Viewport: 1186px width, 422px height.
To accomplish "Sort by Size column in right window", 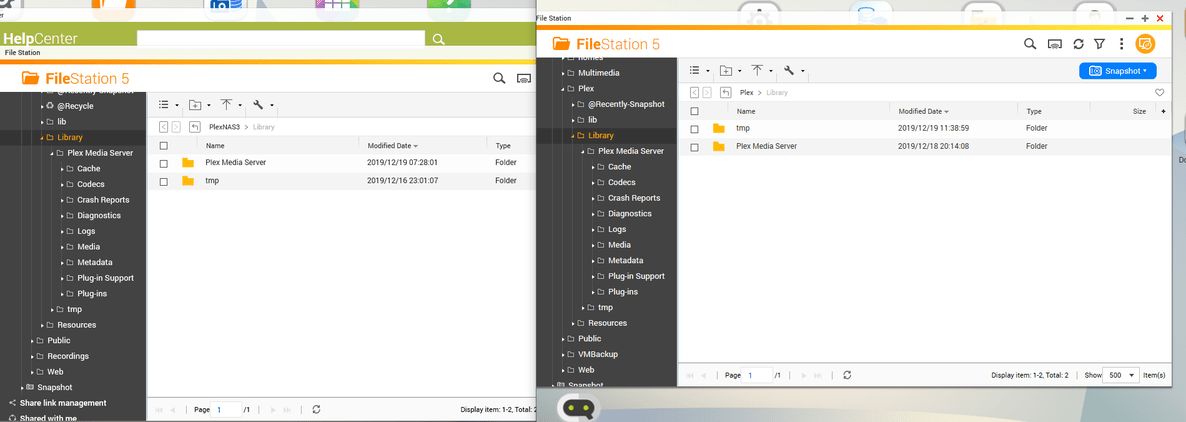I will [x=1139, y=111].
